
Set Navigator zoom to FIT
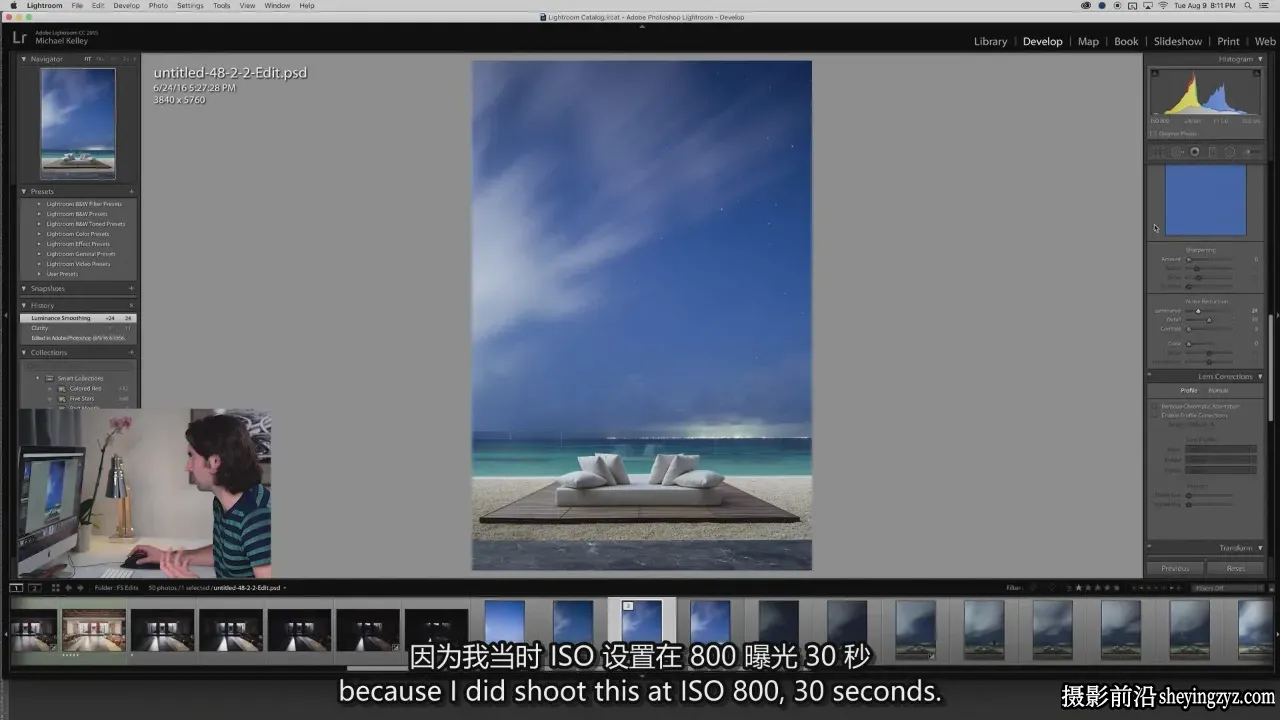(x=88, y=59)
